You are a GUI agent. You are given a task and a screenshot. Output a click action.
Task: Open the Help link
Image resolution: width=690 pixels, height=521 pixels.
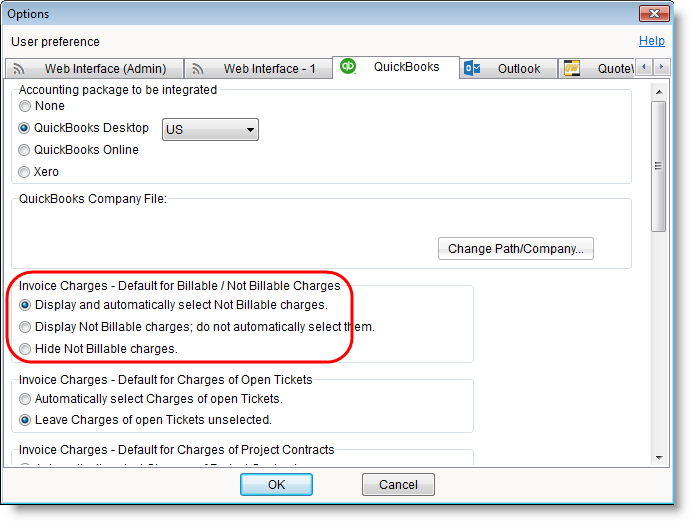click(651, 41)
